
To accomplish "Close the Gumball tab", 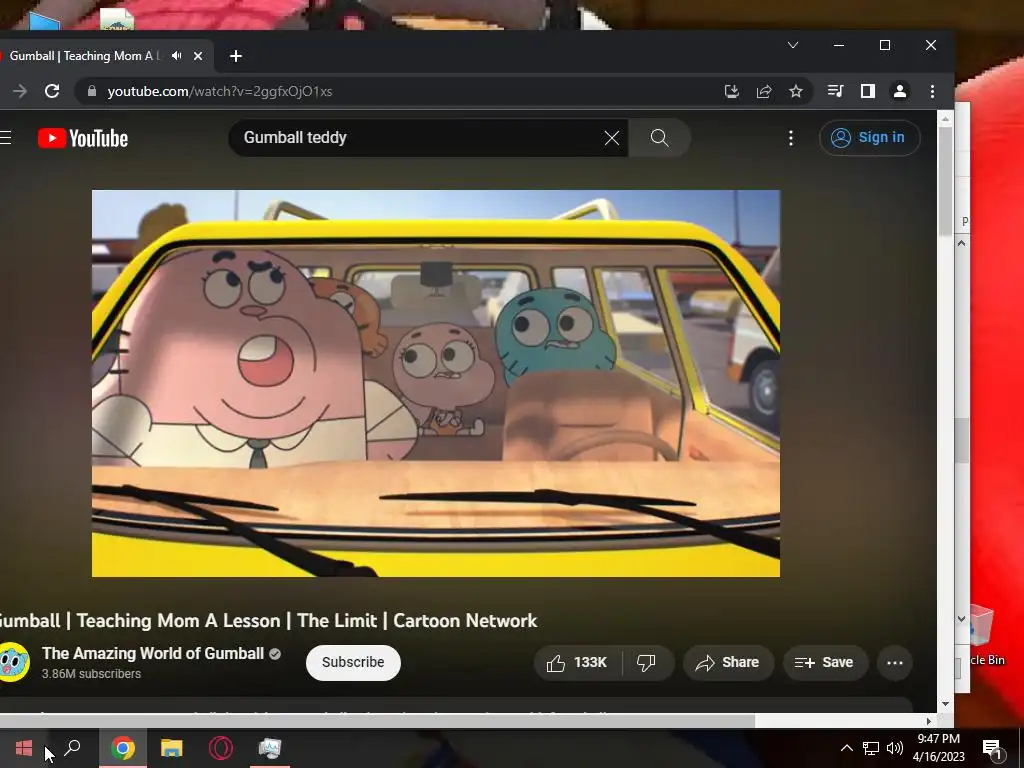I will 198,56.
